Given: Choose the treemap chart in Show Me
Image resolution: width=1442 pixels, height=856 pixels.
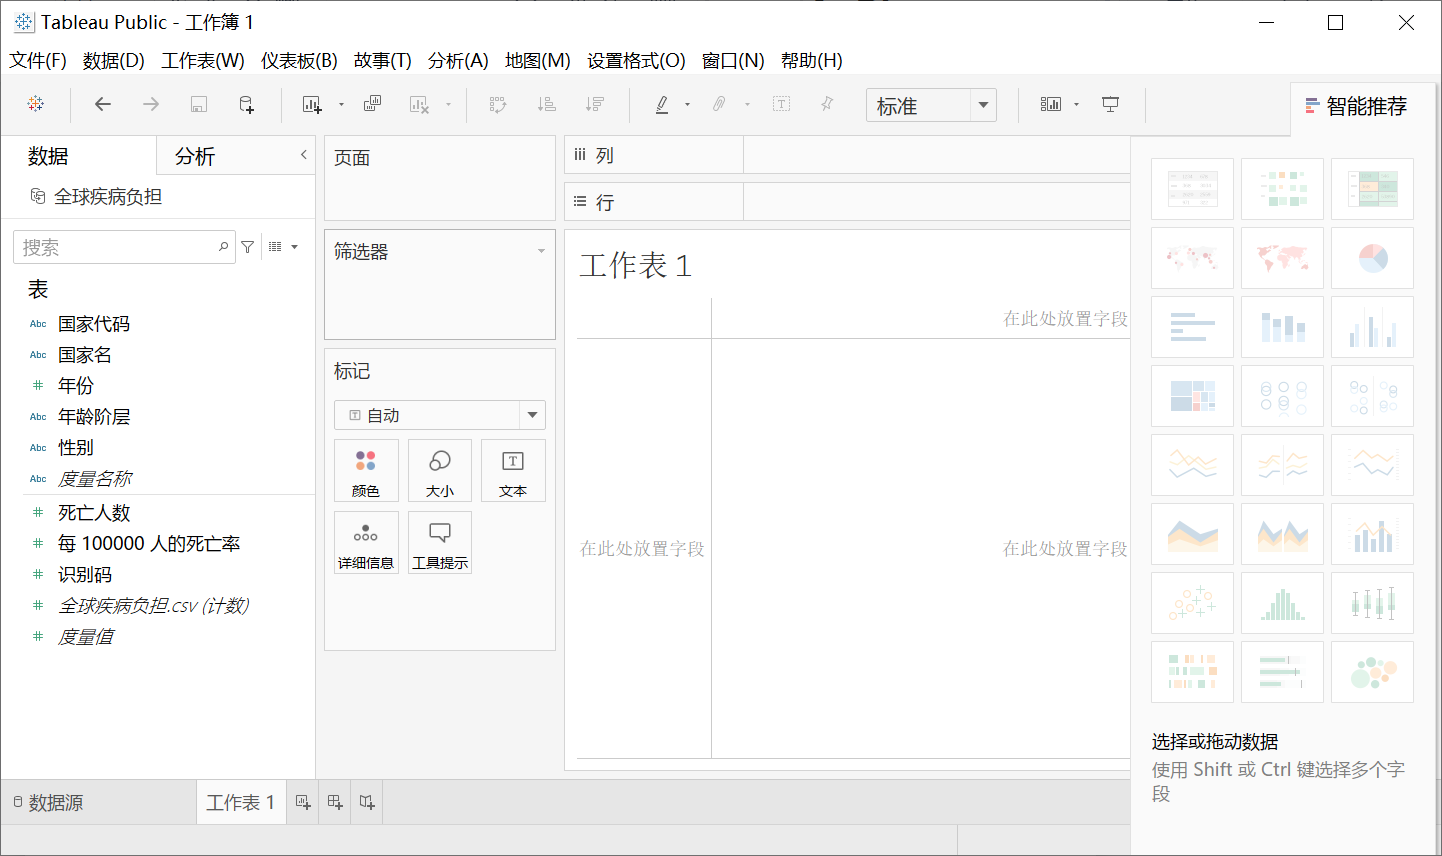Looking at the screenshot, I should tap(1193, 396).
